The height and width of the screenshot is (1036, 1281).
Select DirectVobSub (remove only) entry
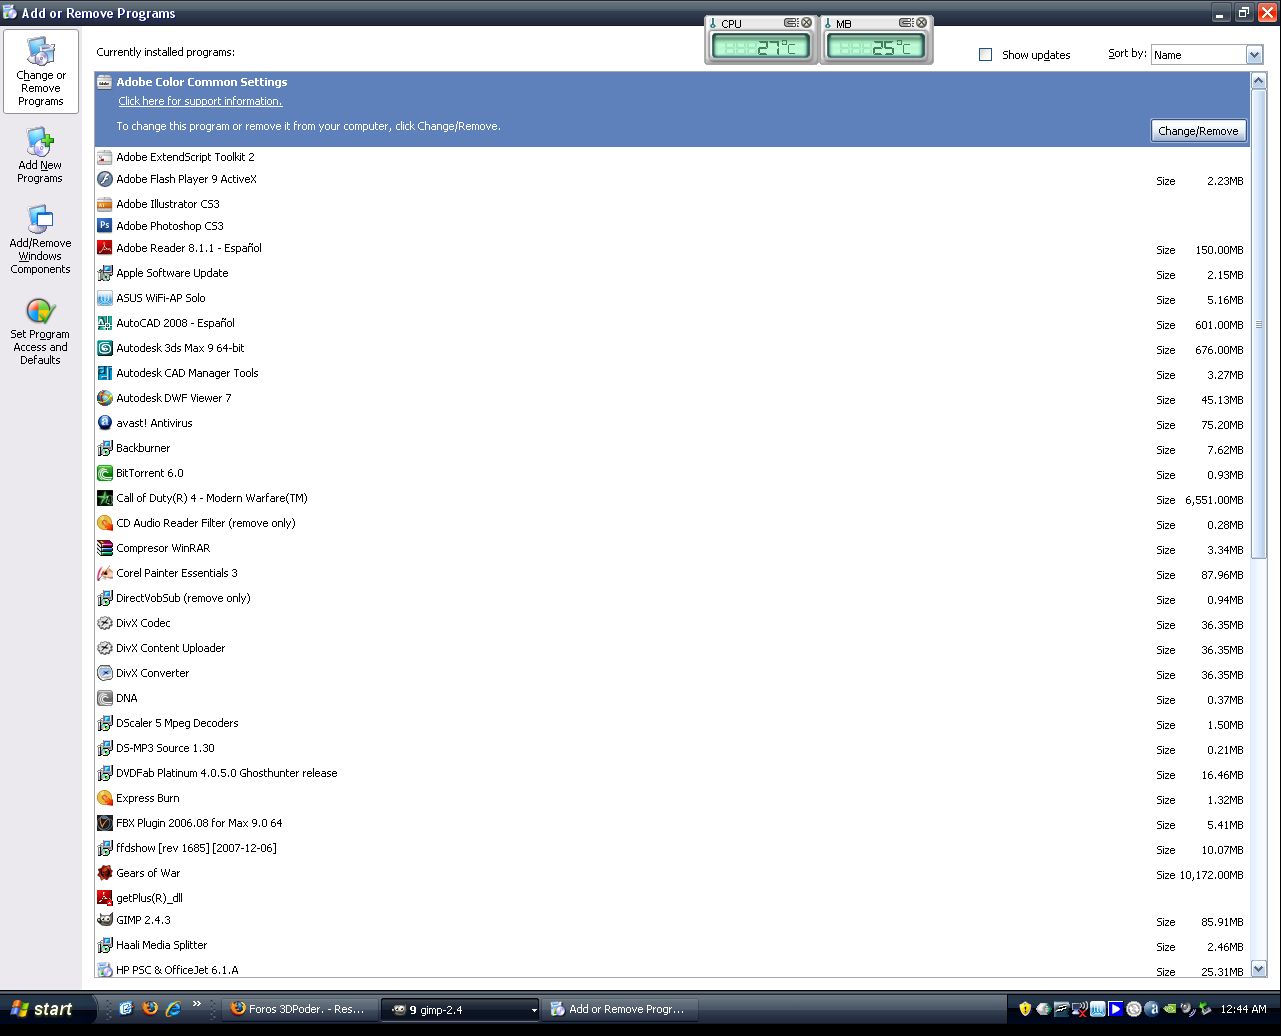coord(672,598)
